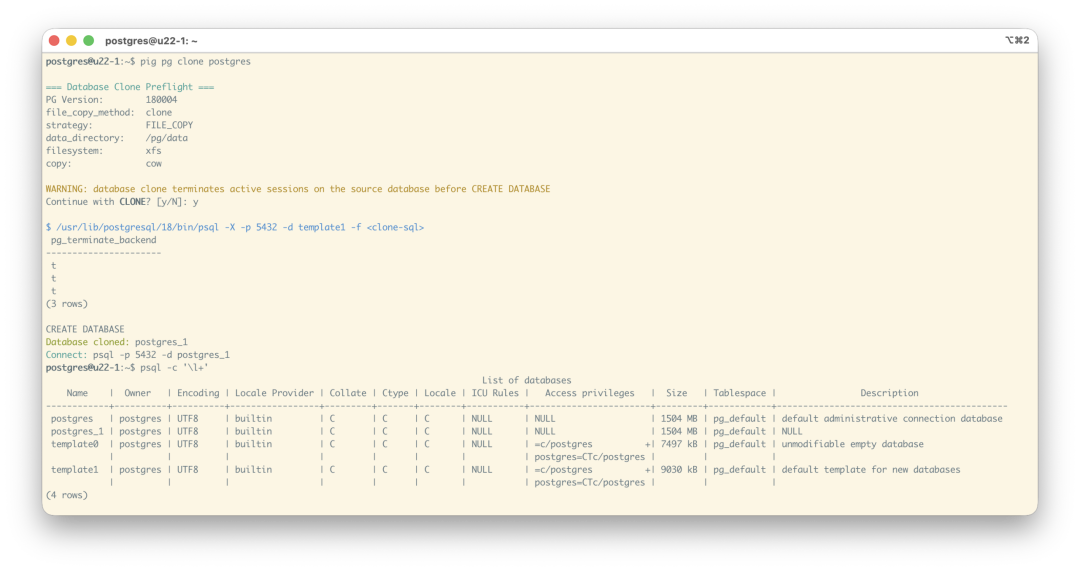
Task: Click the 'Access privileges' column header
Action: pyautogui.click(x=590, y=393)
